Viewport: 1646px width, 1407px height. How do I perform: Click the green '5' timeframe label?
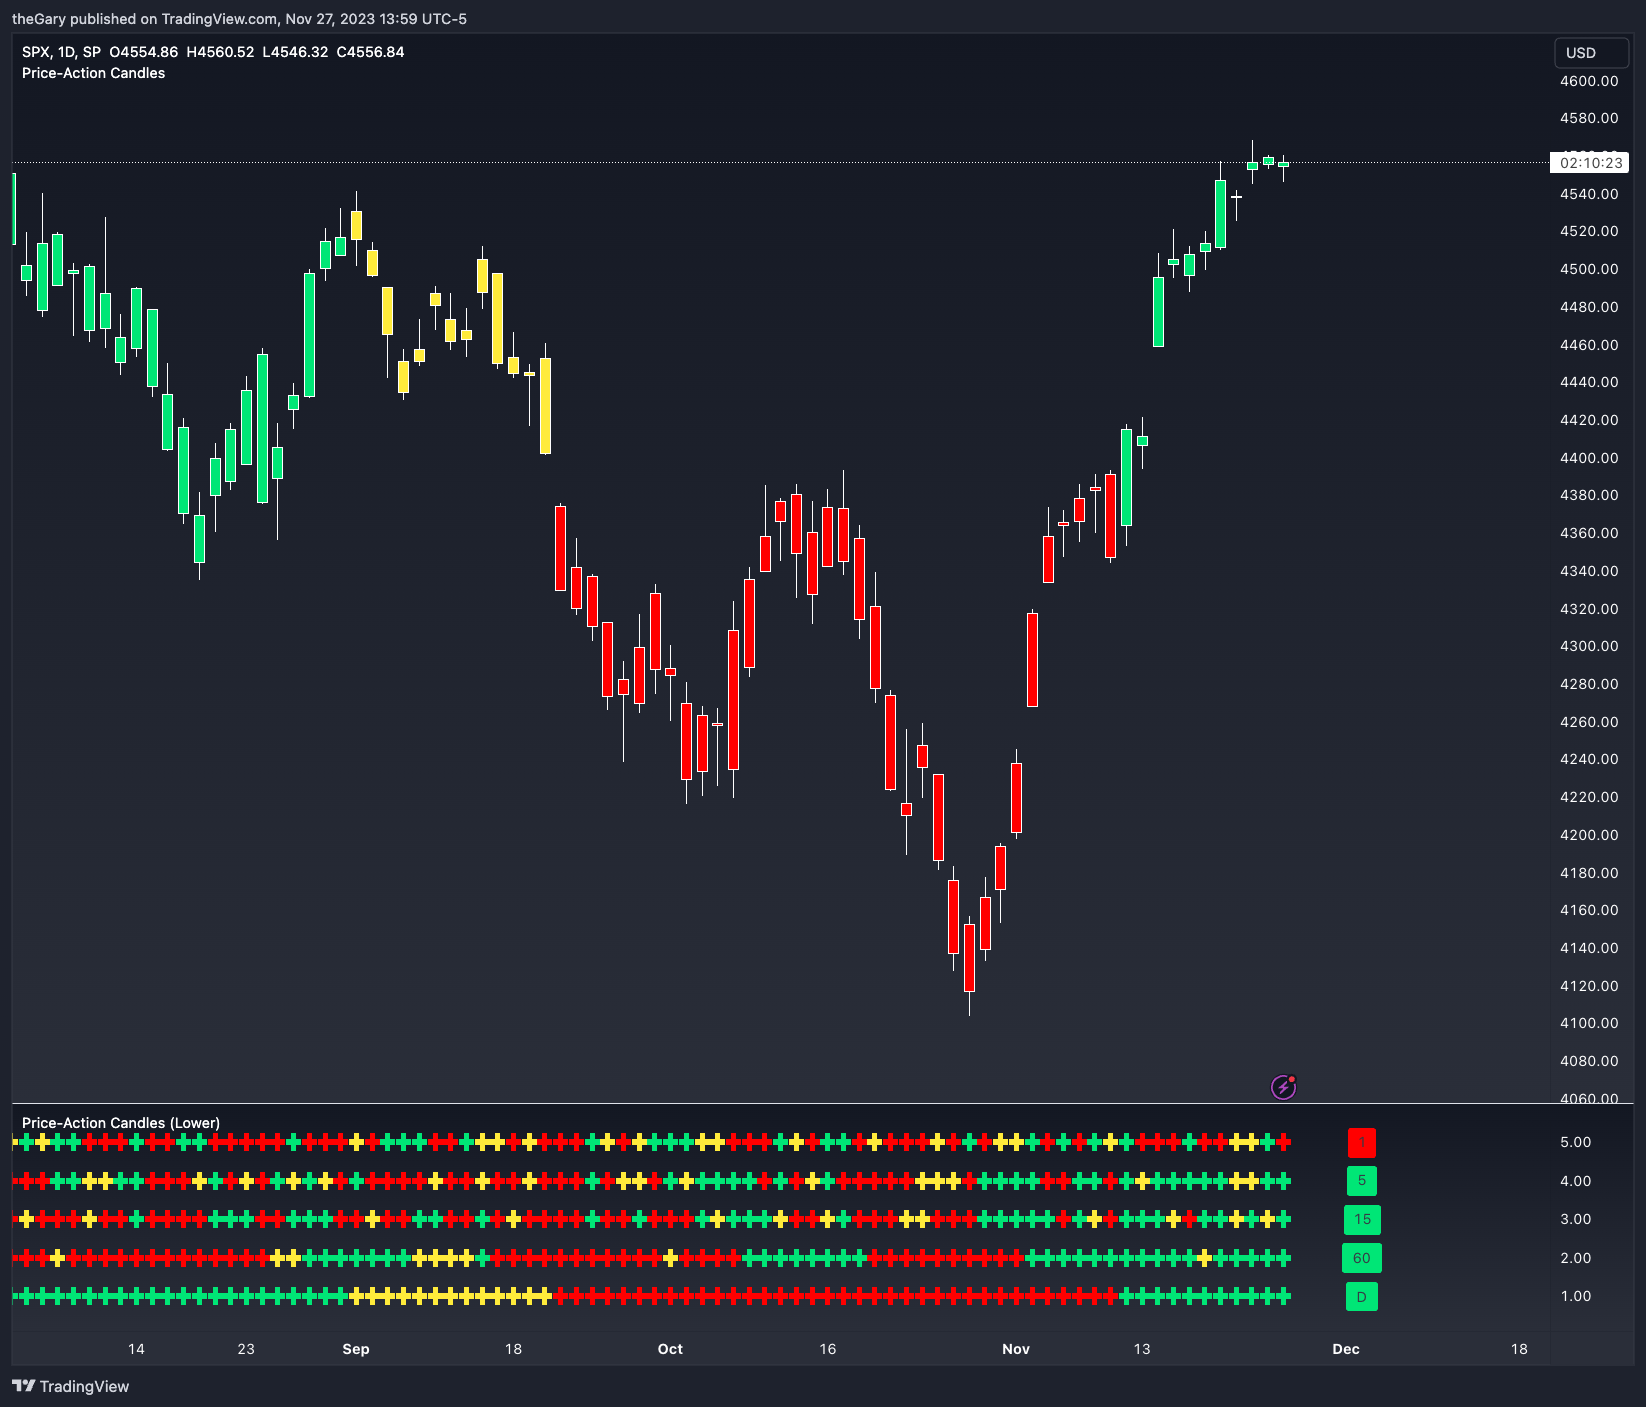[1361, 1181]
